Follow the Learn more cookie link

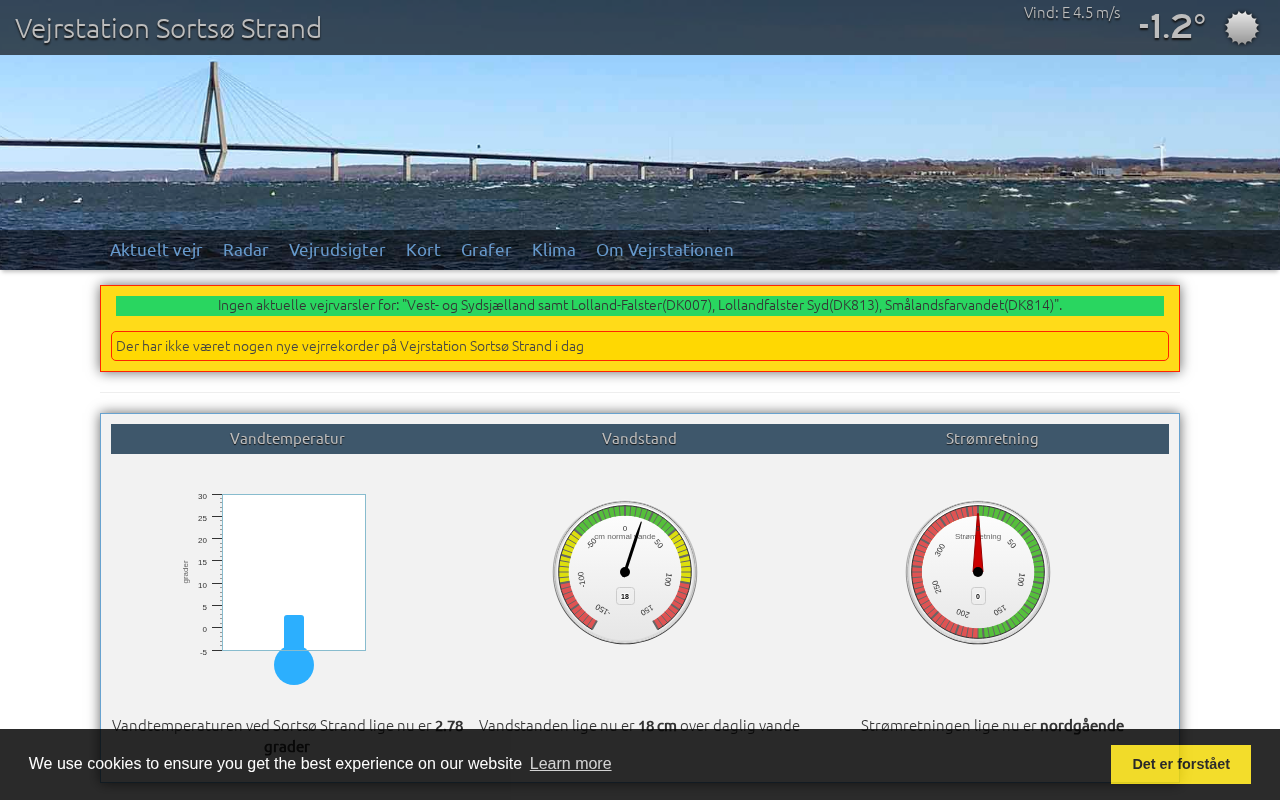pos(570,764)
